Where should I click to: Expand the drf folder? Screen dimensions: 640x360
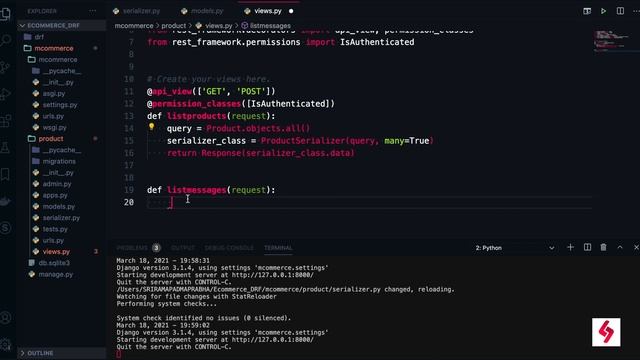pyautogui.click(x=39, y=37)
